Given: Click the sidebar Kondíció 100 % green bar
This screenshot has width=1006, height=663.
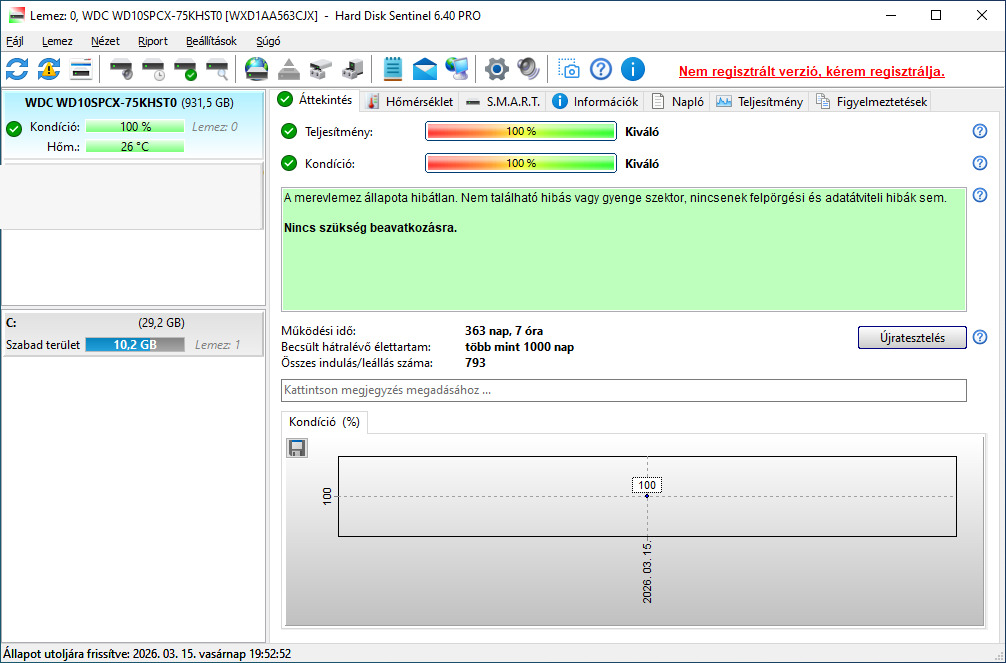Looking at the screenshot, I should click(135, 126).
